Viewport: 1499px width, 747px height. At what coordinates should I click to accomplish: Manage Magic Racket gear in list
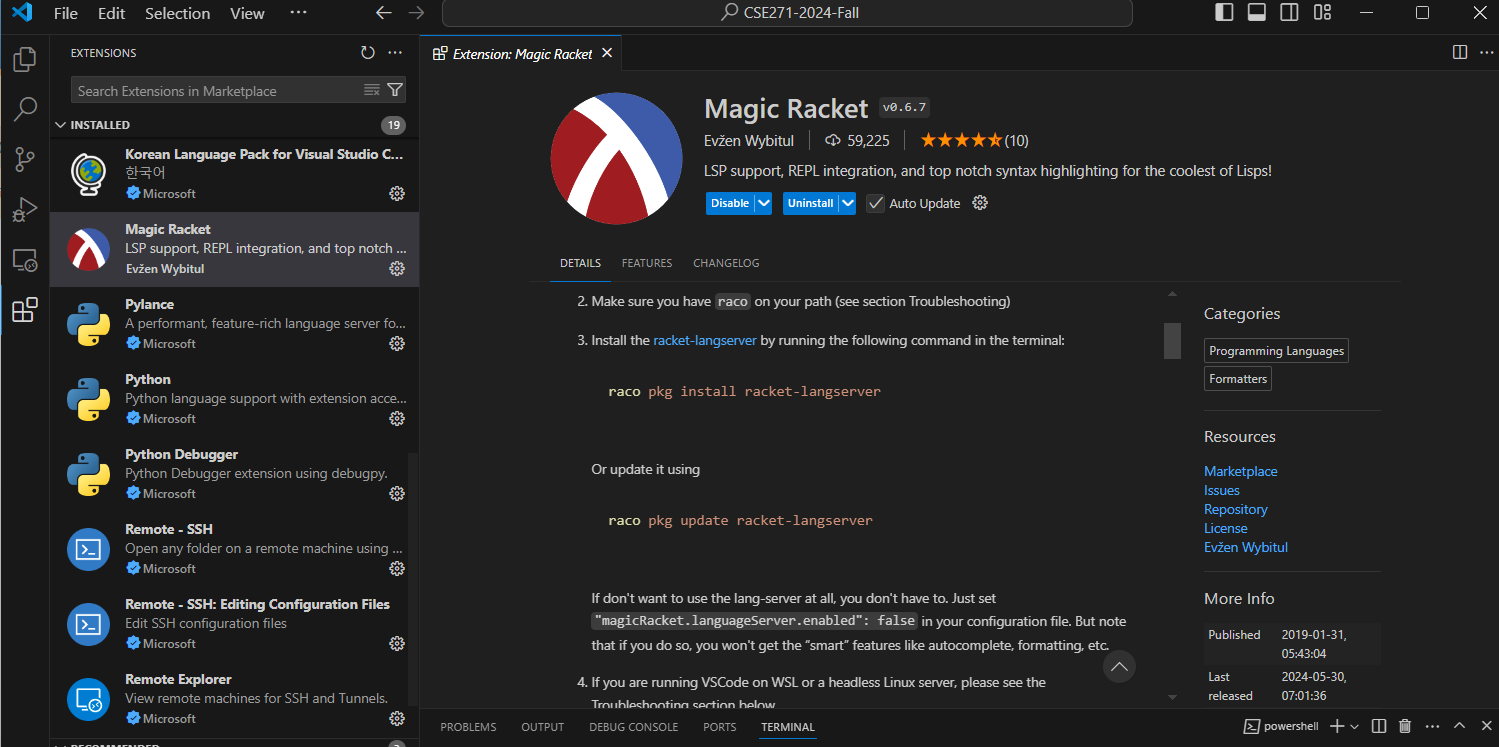397,268
